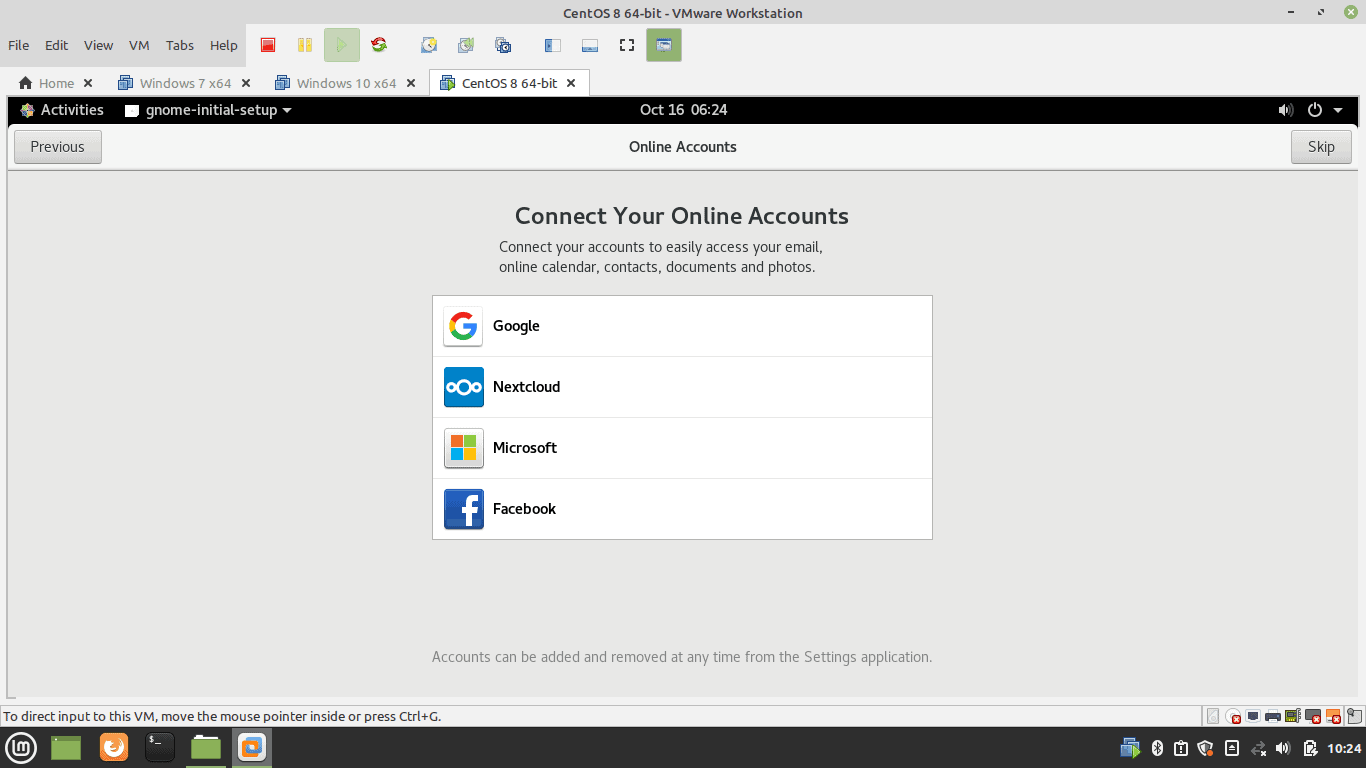Open the CentOS power system menu
This screenshot has width=1366, height=768.
pos(1325,110)
